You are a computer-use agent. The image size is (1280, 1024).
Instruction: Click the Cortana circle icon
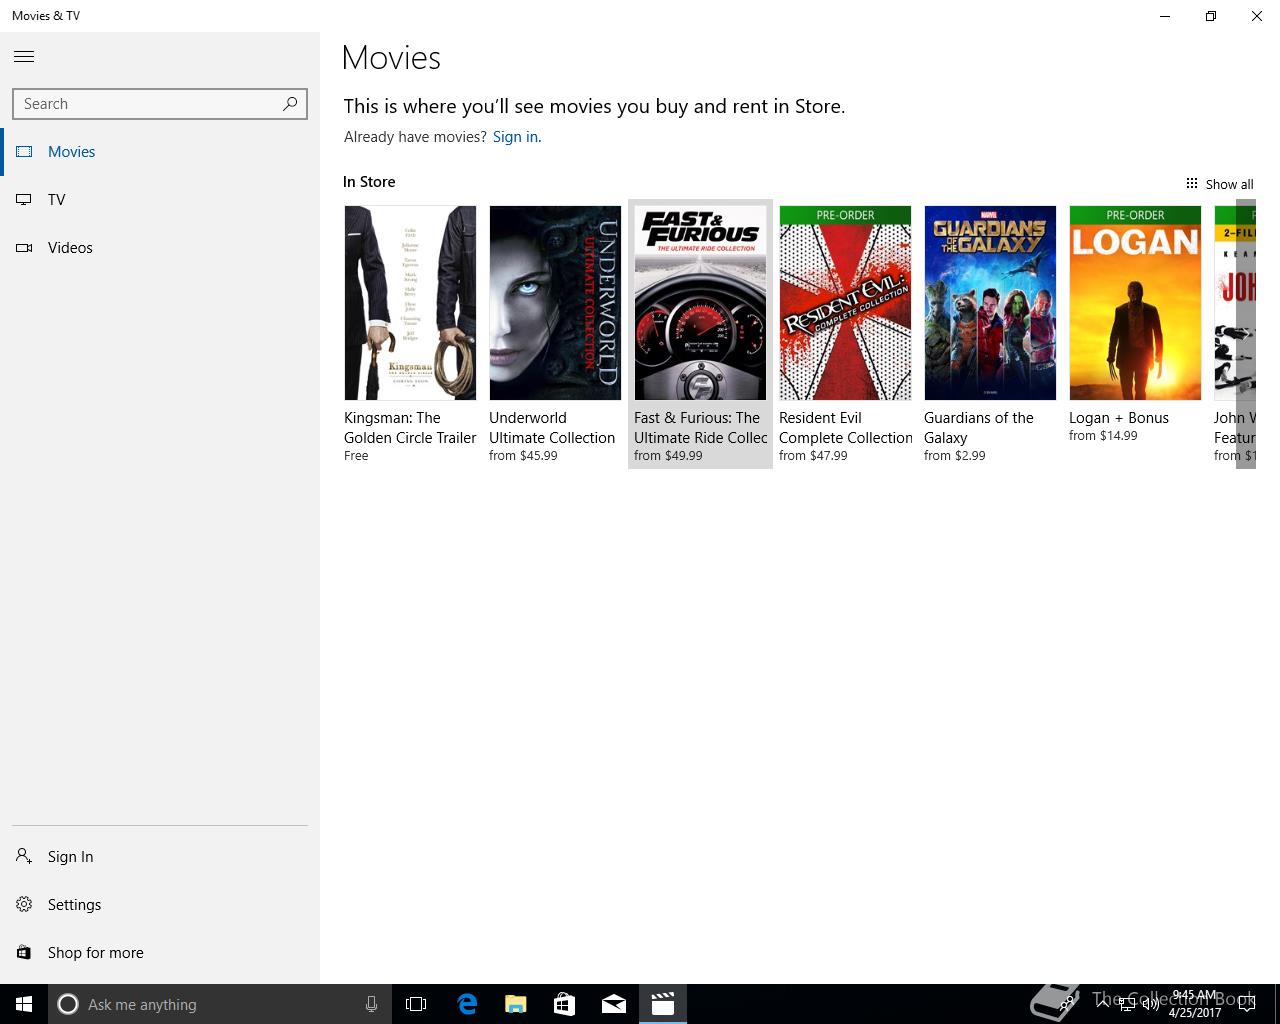pos(68,1004)
